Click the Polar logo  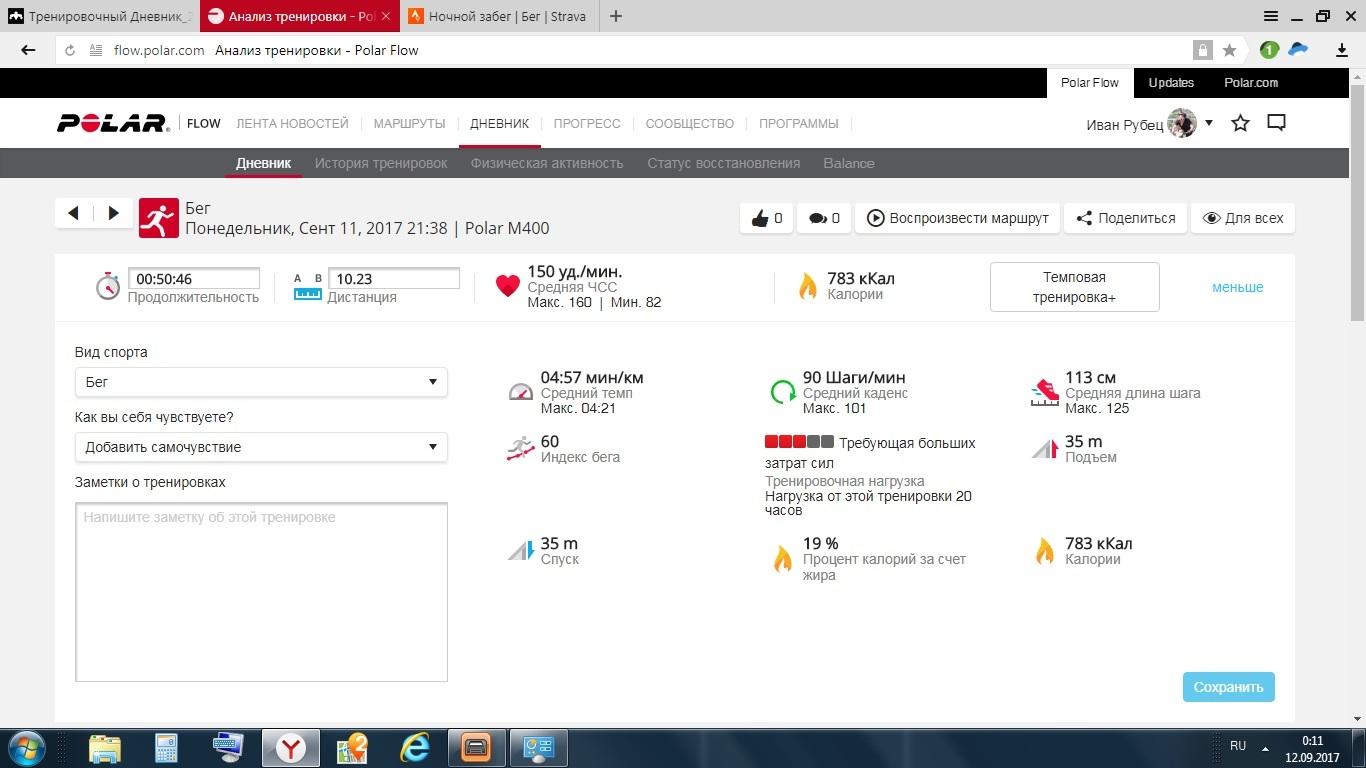tap(113, 123)
